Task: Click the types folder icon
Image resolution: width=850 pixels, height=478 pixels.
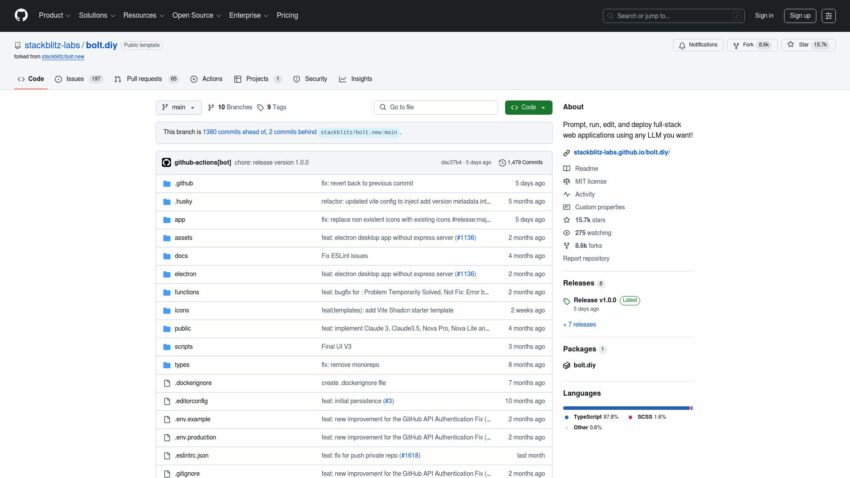Action: coord(167,365)
